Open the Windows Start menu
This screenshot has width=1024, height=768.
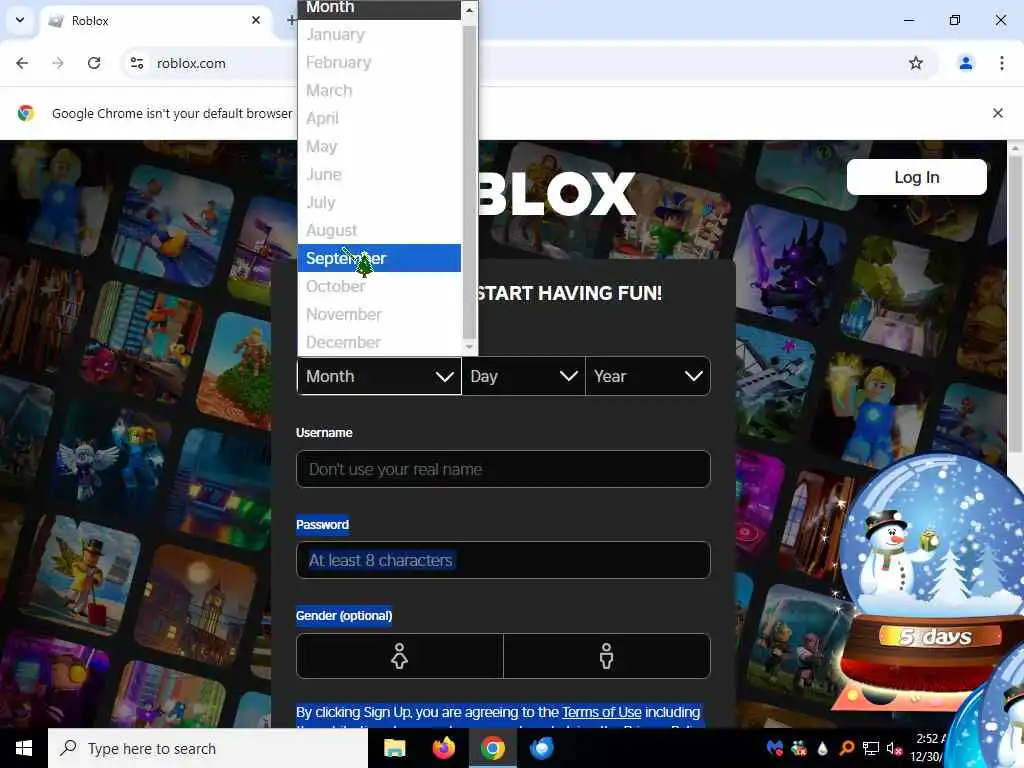click(x=24, y=748)
